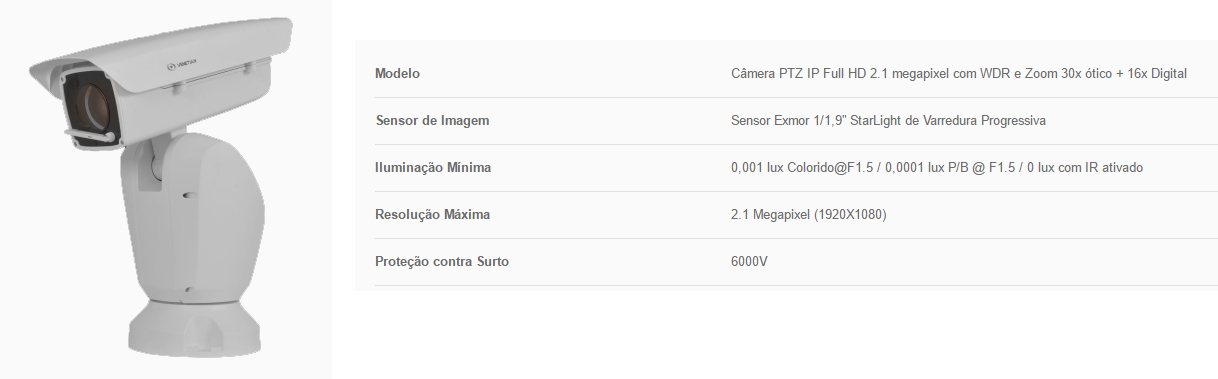
Task: Click the Câmera PTZ IP Full HD description
Action: [959, 74]
